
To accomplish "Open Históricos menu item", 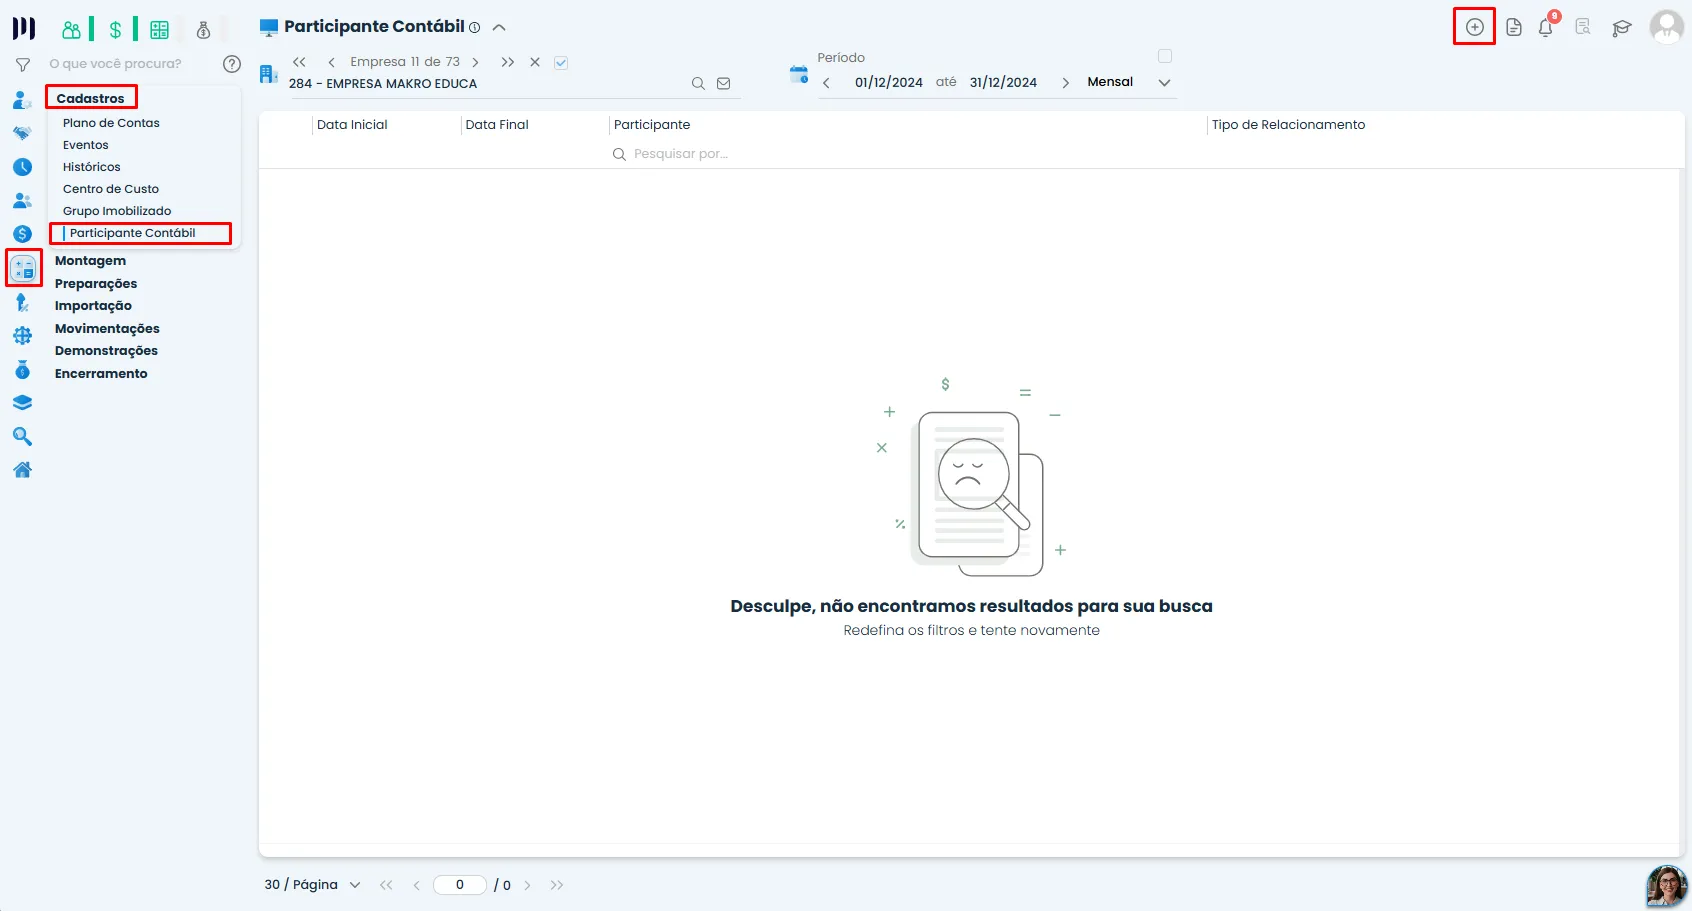I will [92, 167].
